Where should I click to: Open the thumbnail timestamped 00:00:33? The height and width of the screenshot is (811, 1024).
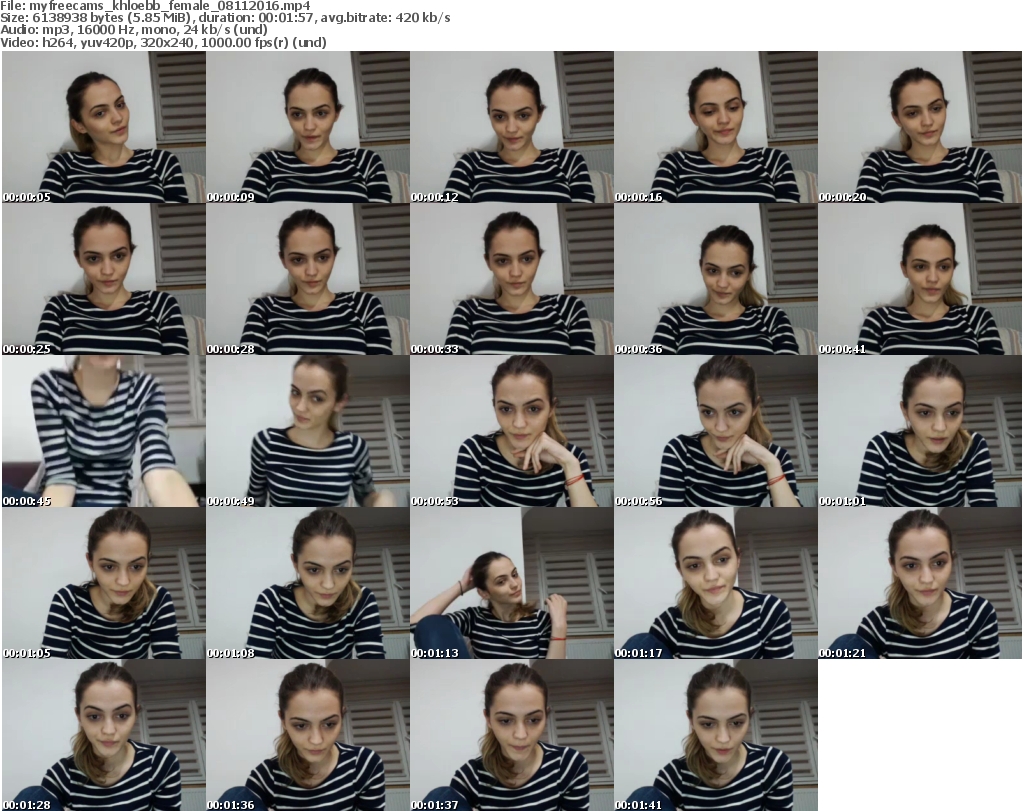coord(511,280)
